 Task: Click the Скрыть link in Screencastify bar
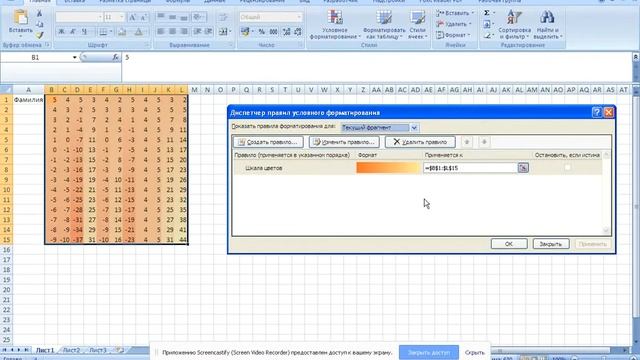[x=475, y=352]
